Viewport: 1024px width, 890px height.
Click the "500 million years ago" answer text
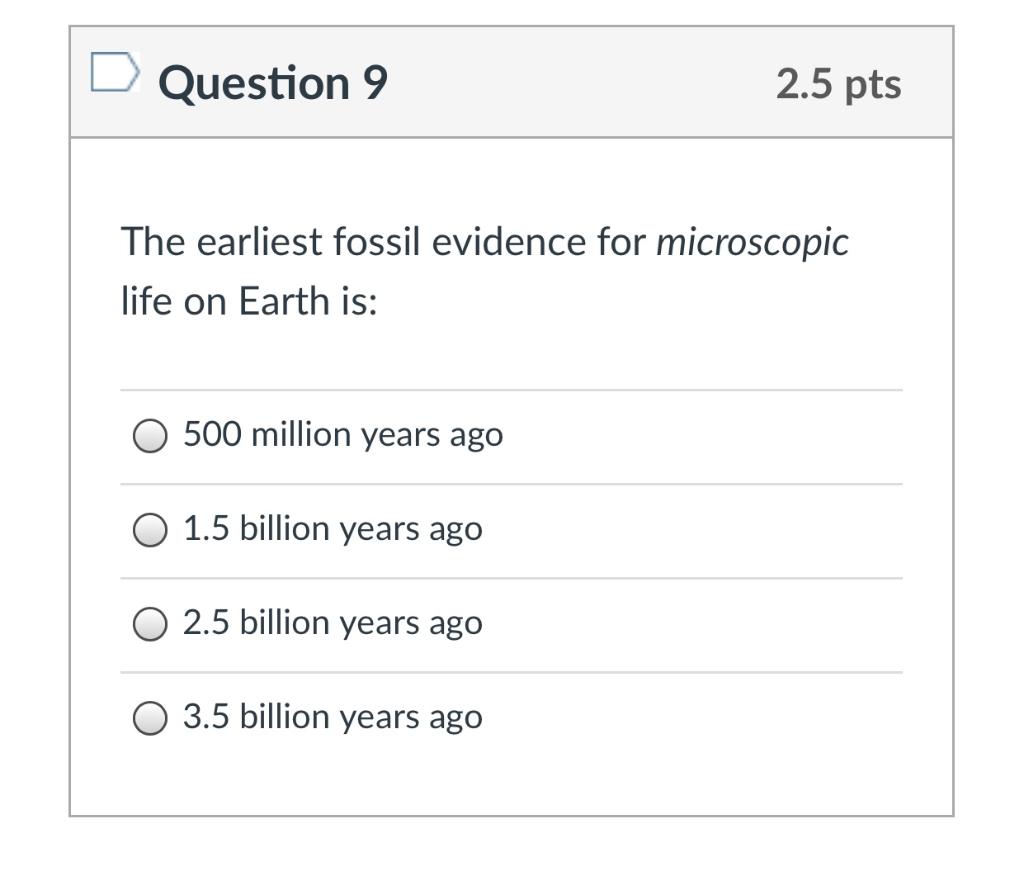tap(343, 435)
